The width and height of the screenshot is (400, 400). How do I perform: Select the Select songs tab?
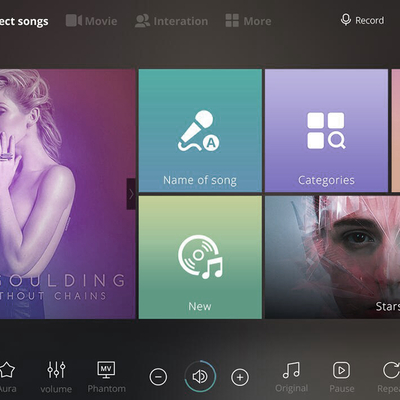coord(24,22)
